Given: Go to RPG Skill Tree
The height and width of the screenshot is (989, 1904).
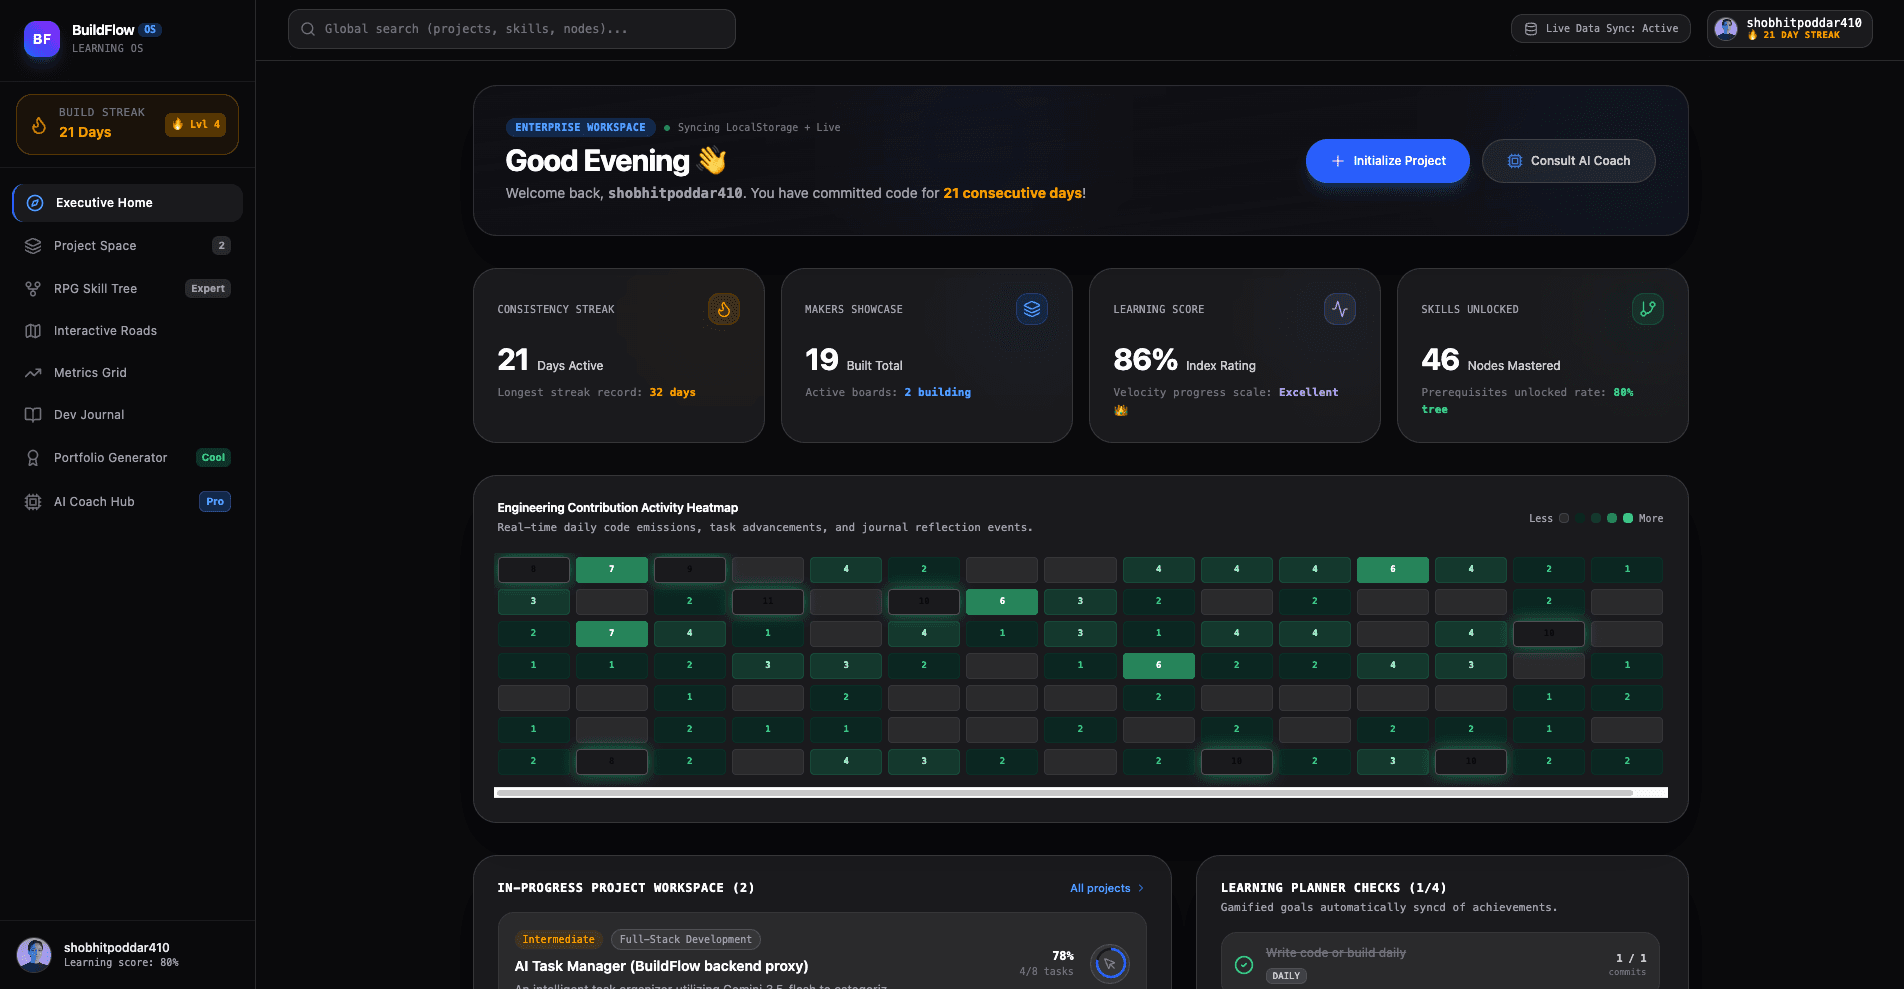Looking at the screenshot, I should point(127,289).
